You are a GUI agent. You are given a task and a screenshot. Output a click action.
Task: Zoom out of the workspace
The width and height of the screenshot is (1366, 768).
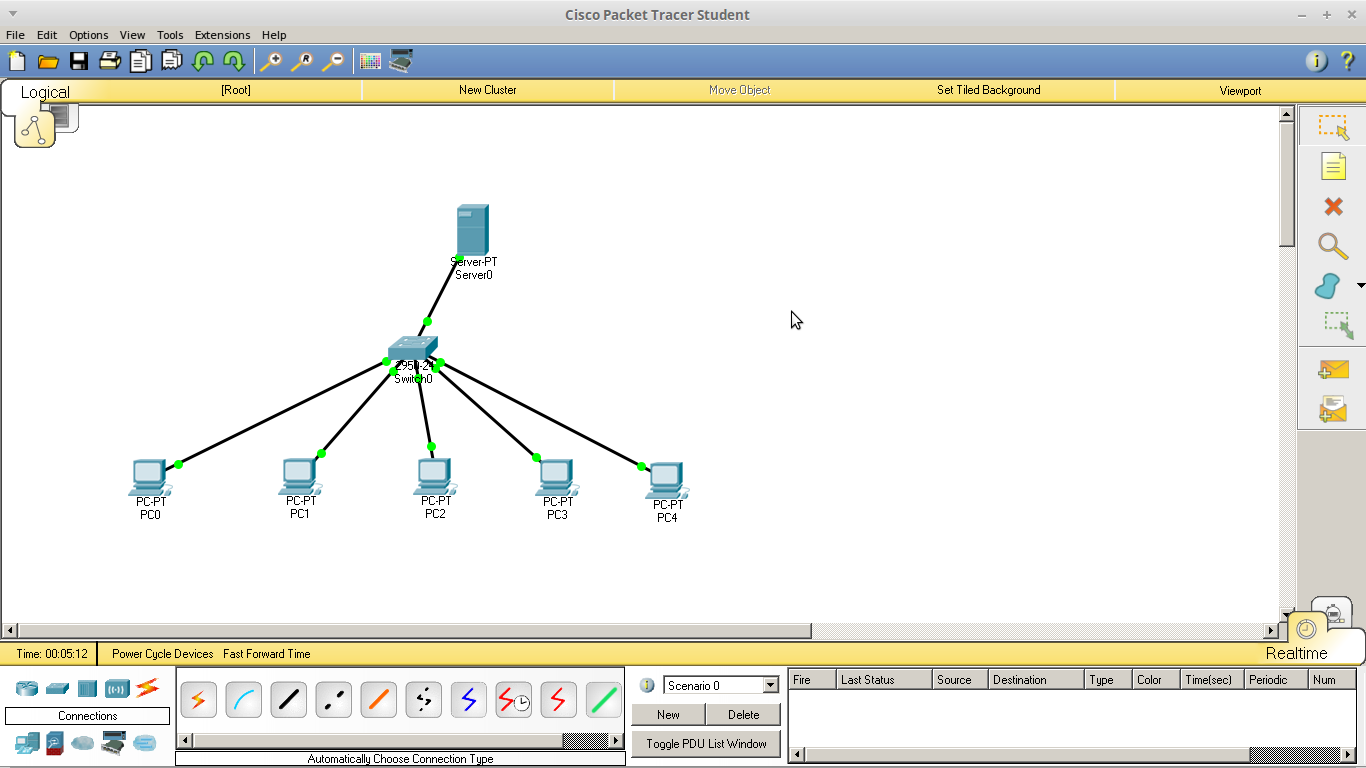pos(333,61)
